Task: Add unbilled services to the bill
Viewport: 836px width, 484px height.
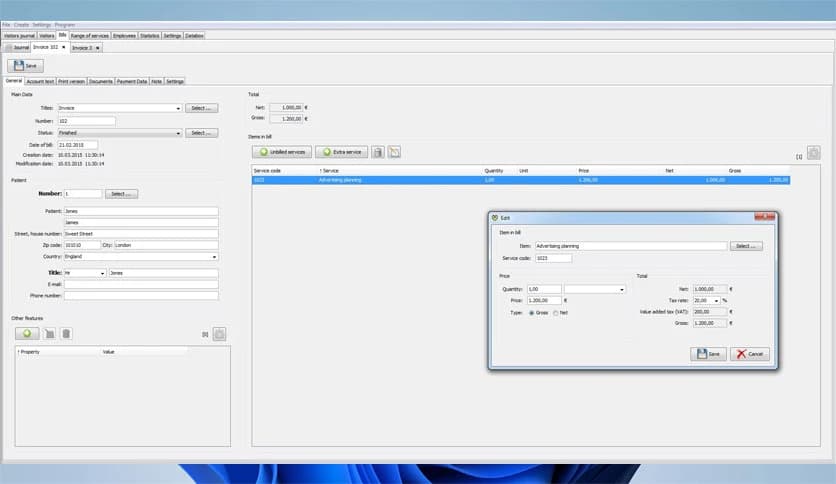Action: pyautogui.click(x=281, y=152)
